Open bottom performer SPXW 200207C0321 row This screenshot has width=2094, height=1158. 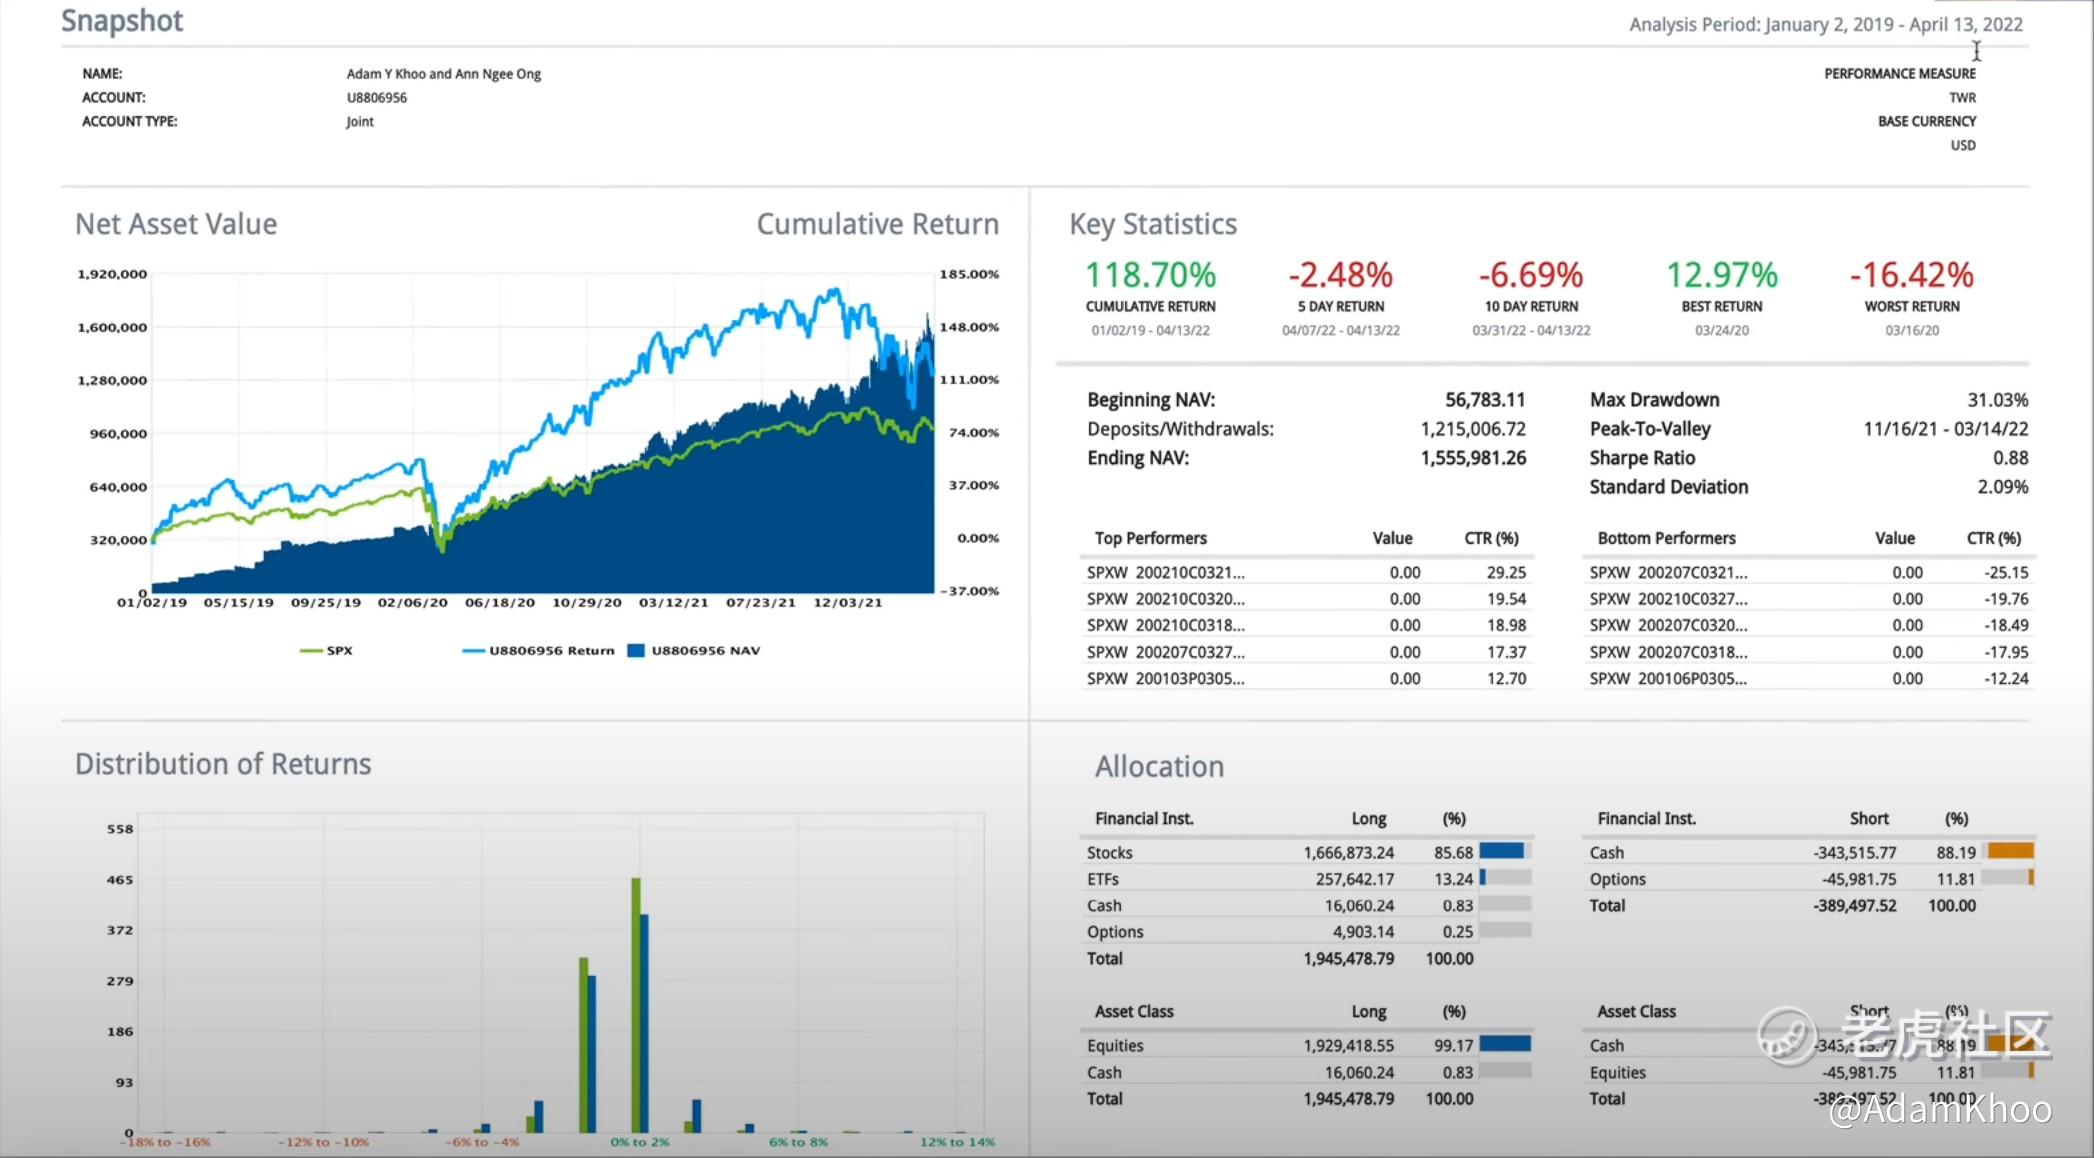tap(1668, 573)
